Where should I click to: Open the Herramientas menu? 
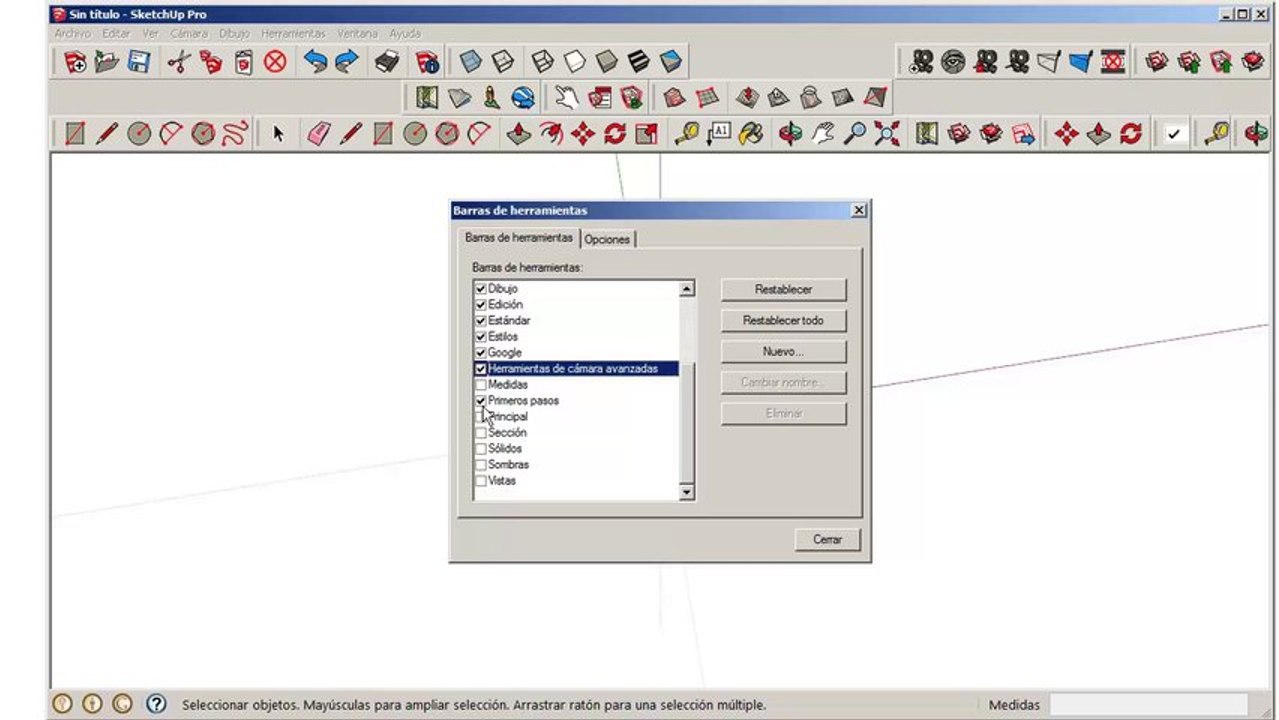click(293, 33)
